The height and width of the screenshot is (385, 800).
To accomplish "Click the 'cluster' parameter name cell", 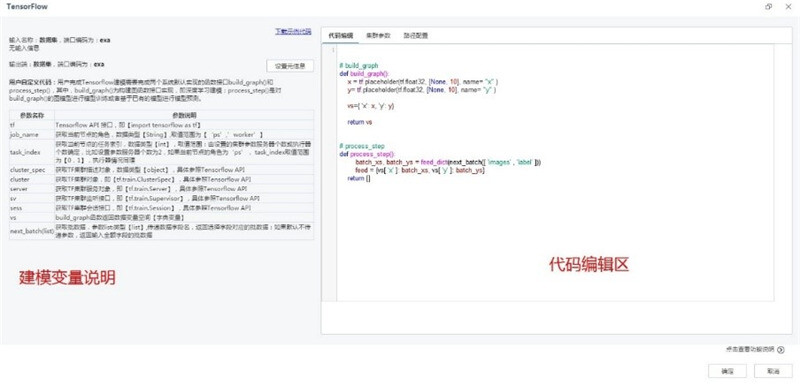I will [x=32, y=179].
